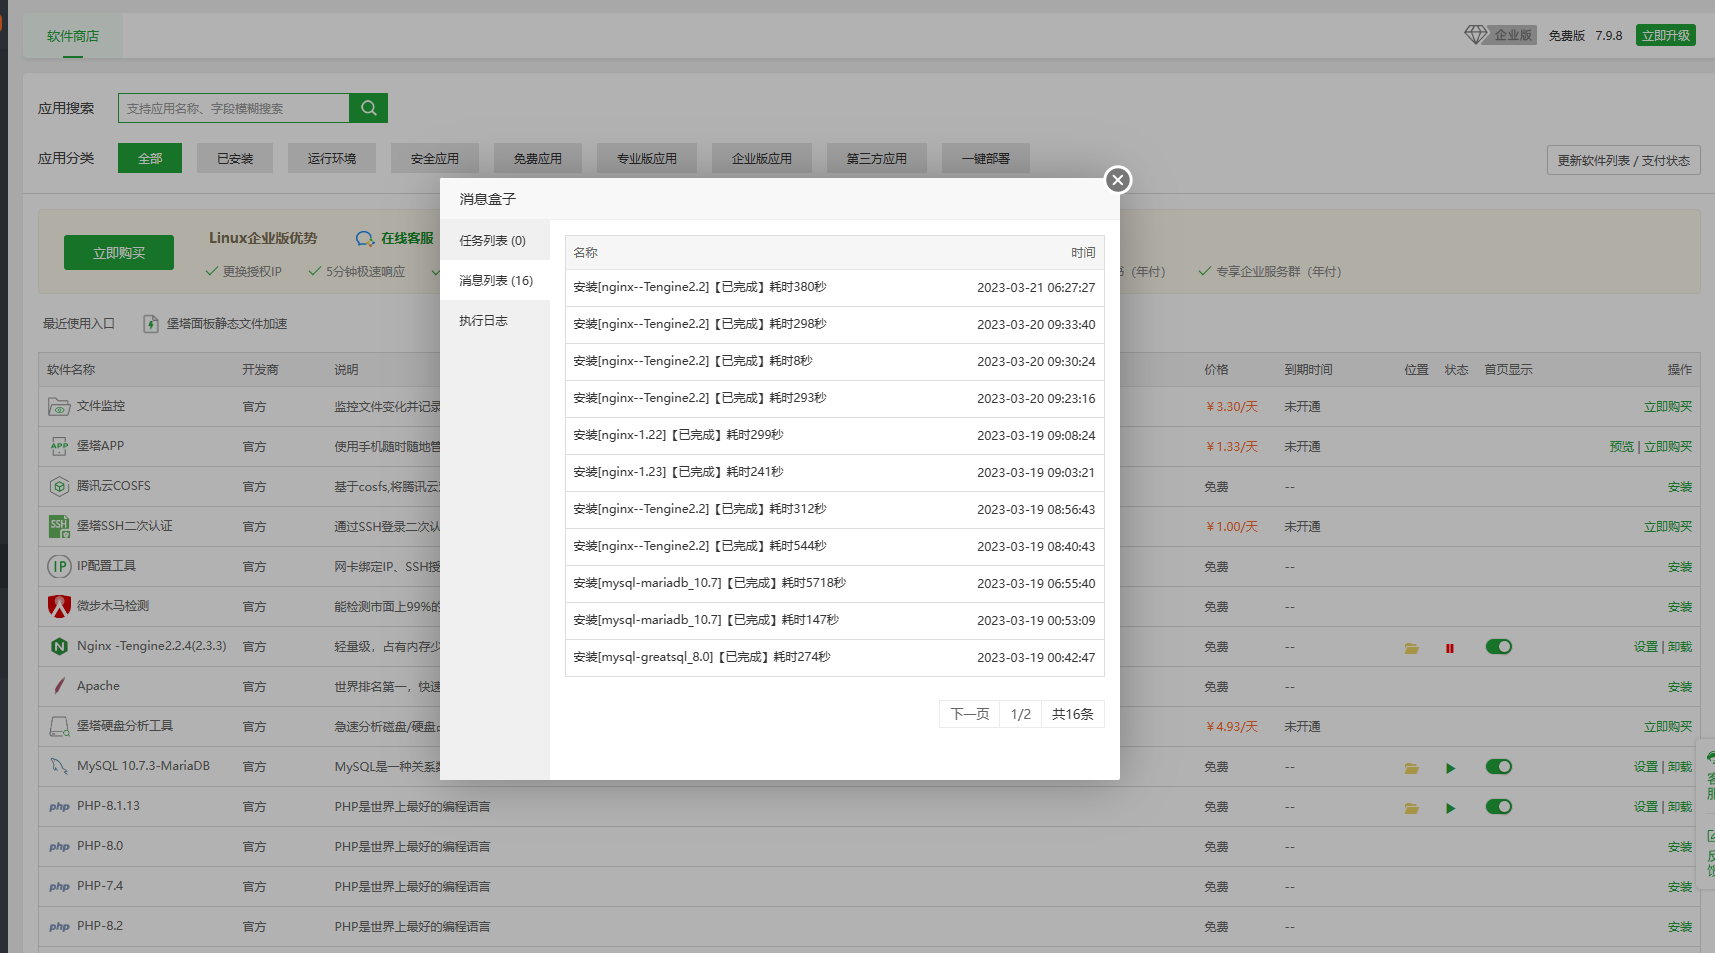The image size is (1715, 953).
Task: Focus the 应用搜索 input field
Action: (x=234, y=108)
